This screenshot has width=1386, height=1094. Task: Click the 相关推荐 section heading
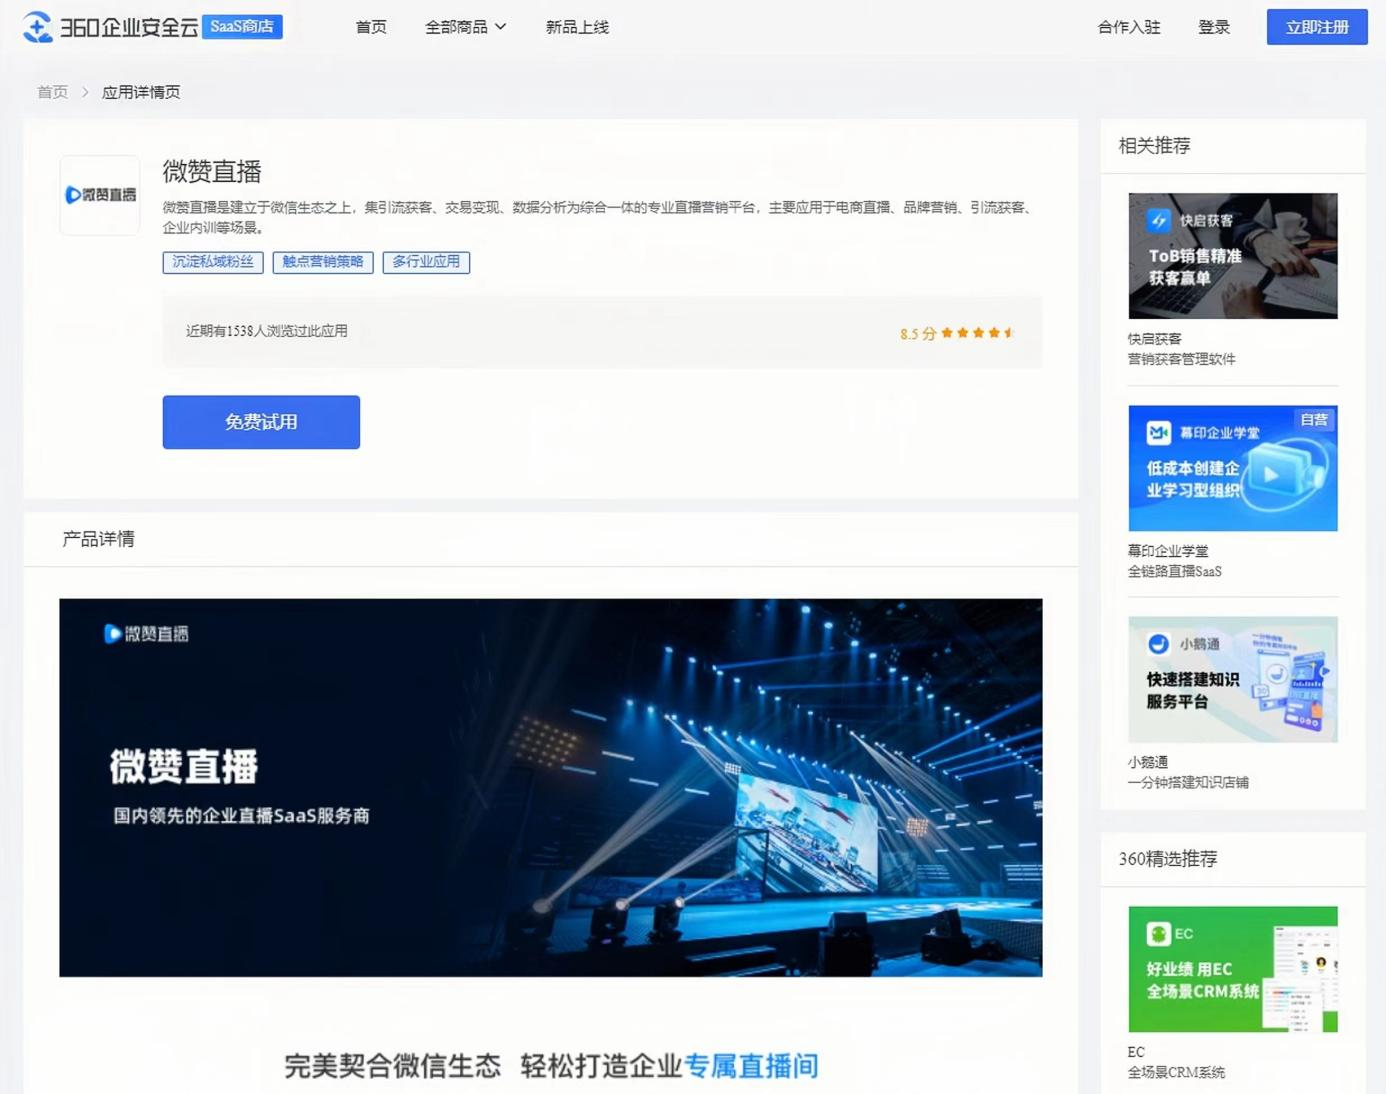pos(1154,146)
